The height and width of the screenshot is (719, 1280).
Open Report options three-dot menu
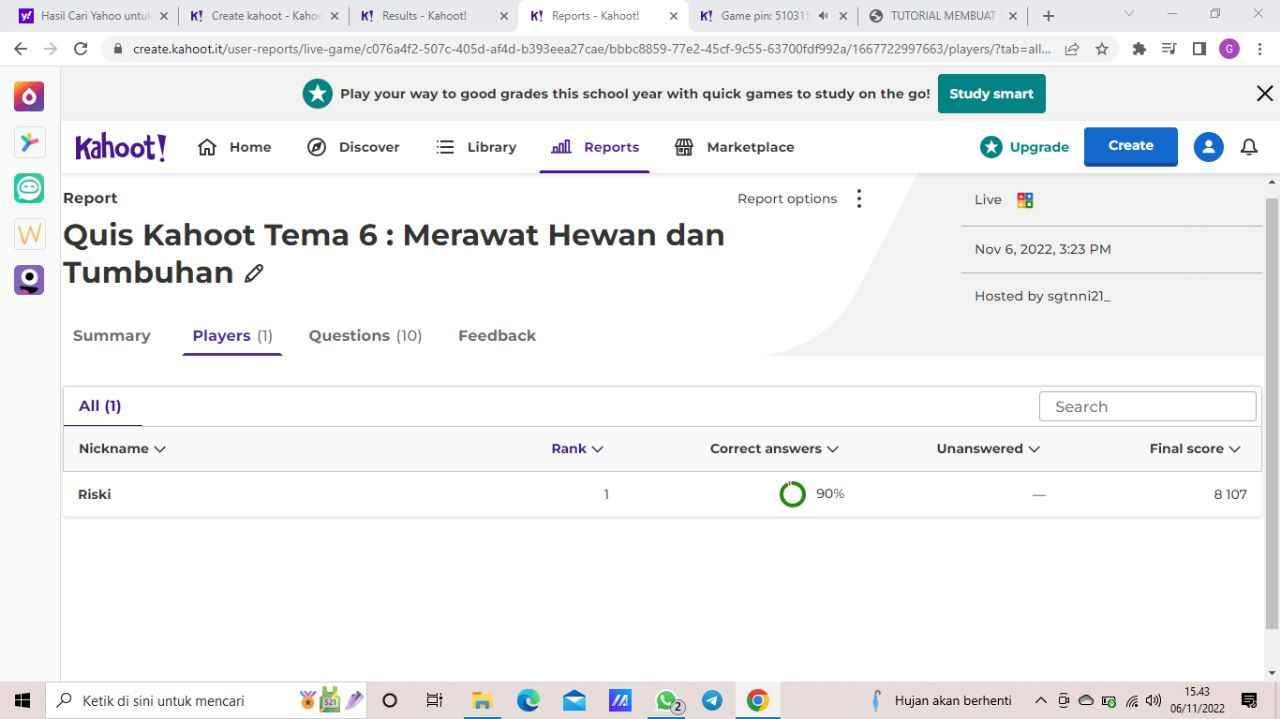[859, 199]
